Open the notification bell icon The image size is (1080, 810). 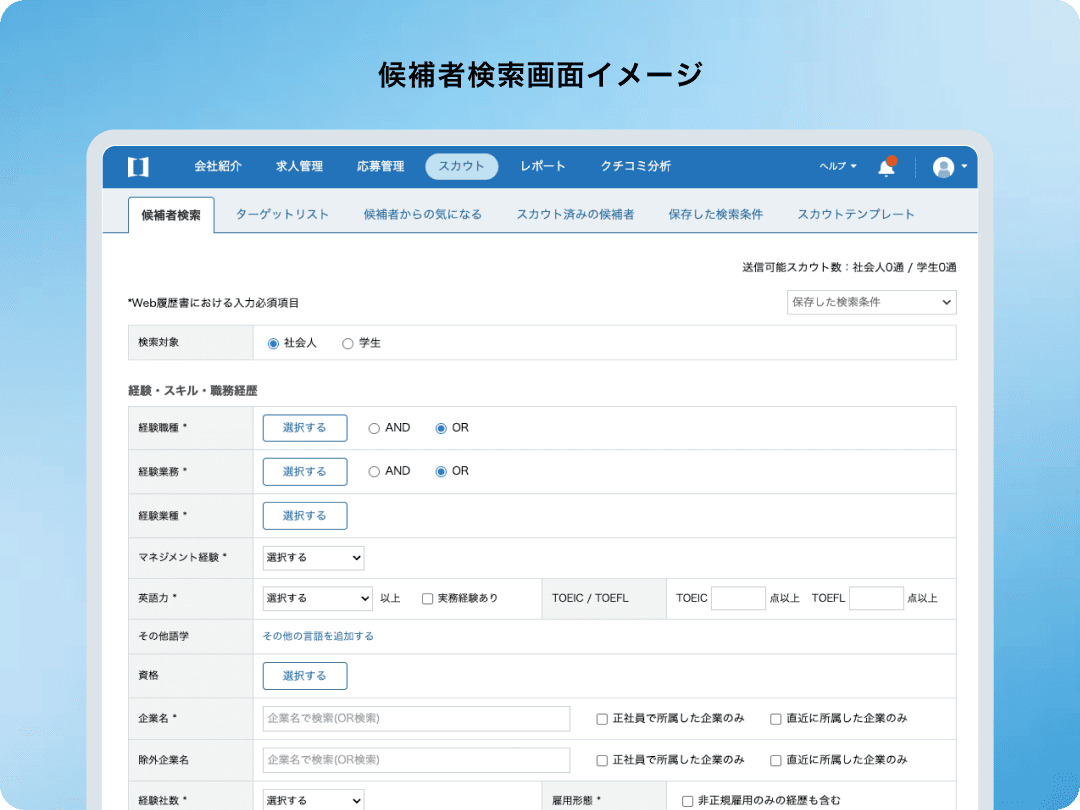pyautogui.click(x=886, y=167)
